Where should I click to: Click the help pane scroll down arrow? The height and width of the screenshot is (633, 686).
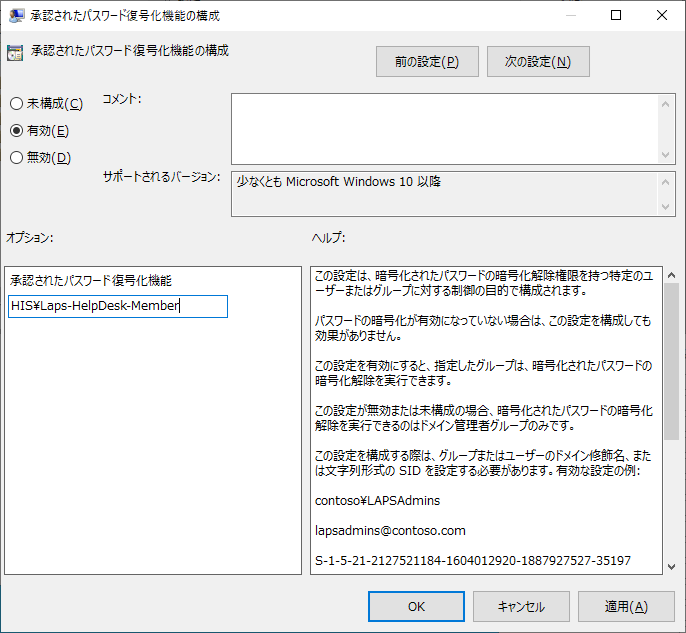(671, 566)
